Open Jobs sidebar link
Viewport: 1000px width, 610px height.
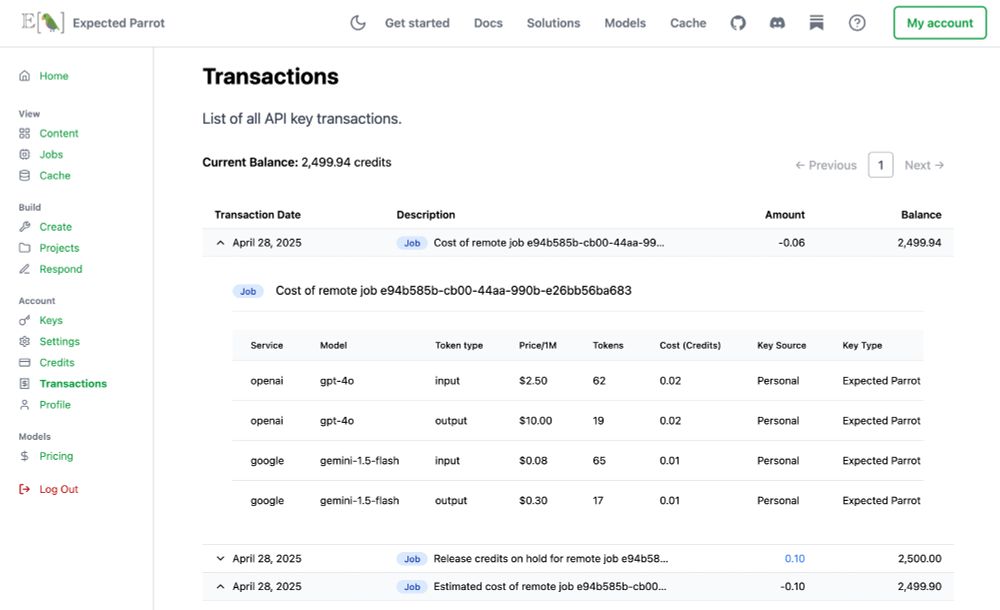[51, 154]
